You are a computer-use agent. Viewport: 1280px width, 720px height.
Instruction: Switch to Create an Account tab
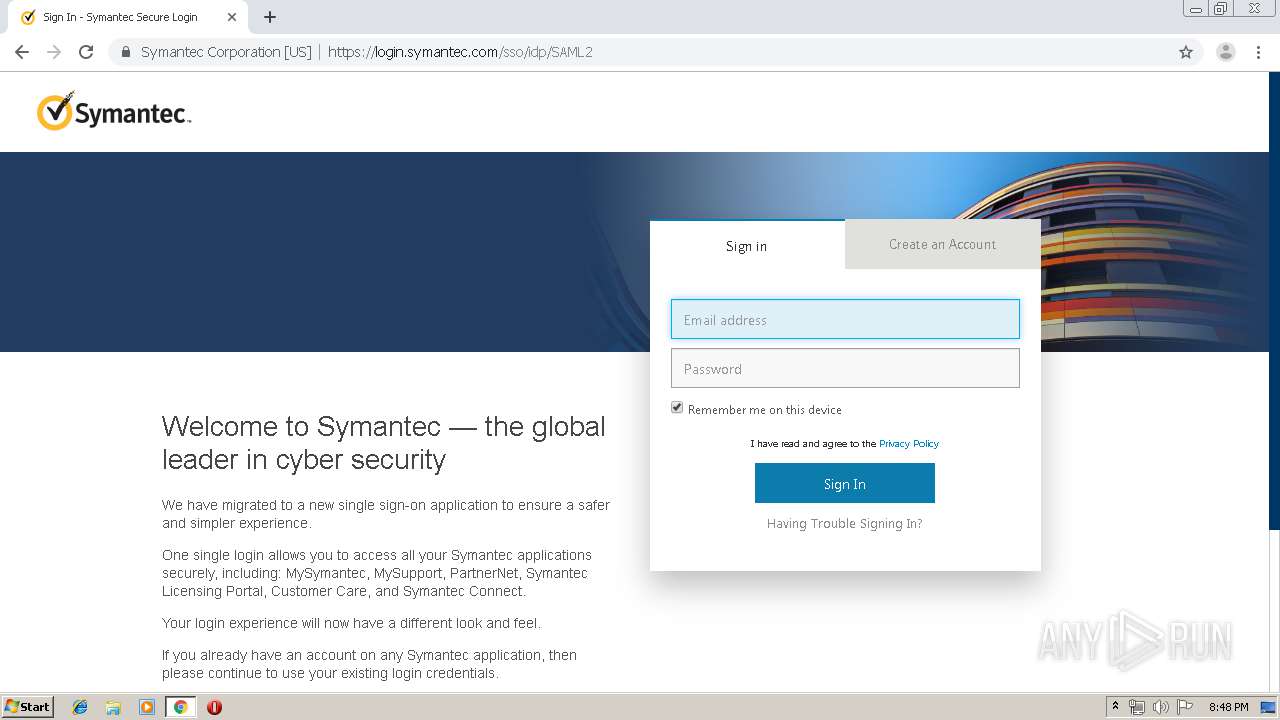tap(943, 244)
